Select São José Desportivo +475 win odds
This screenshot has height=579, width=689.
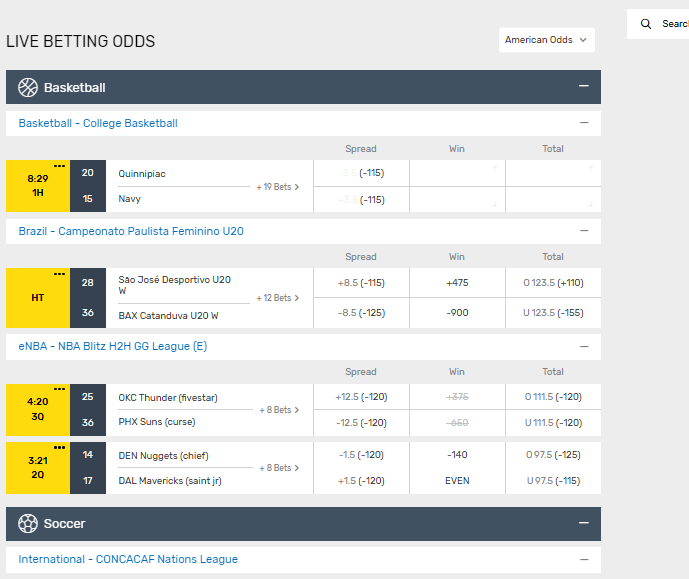pyautogui.click(x=456, y=283)
